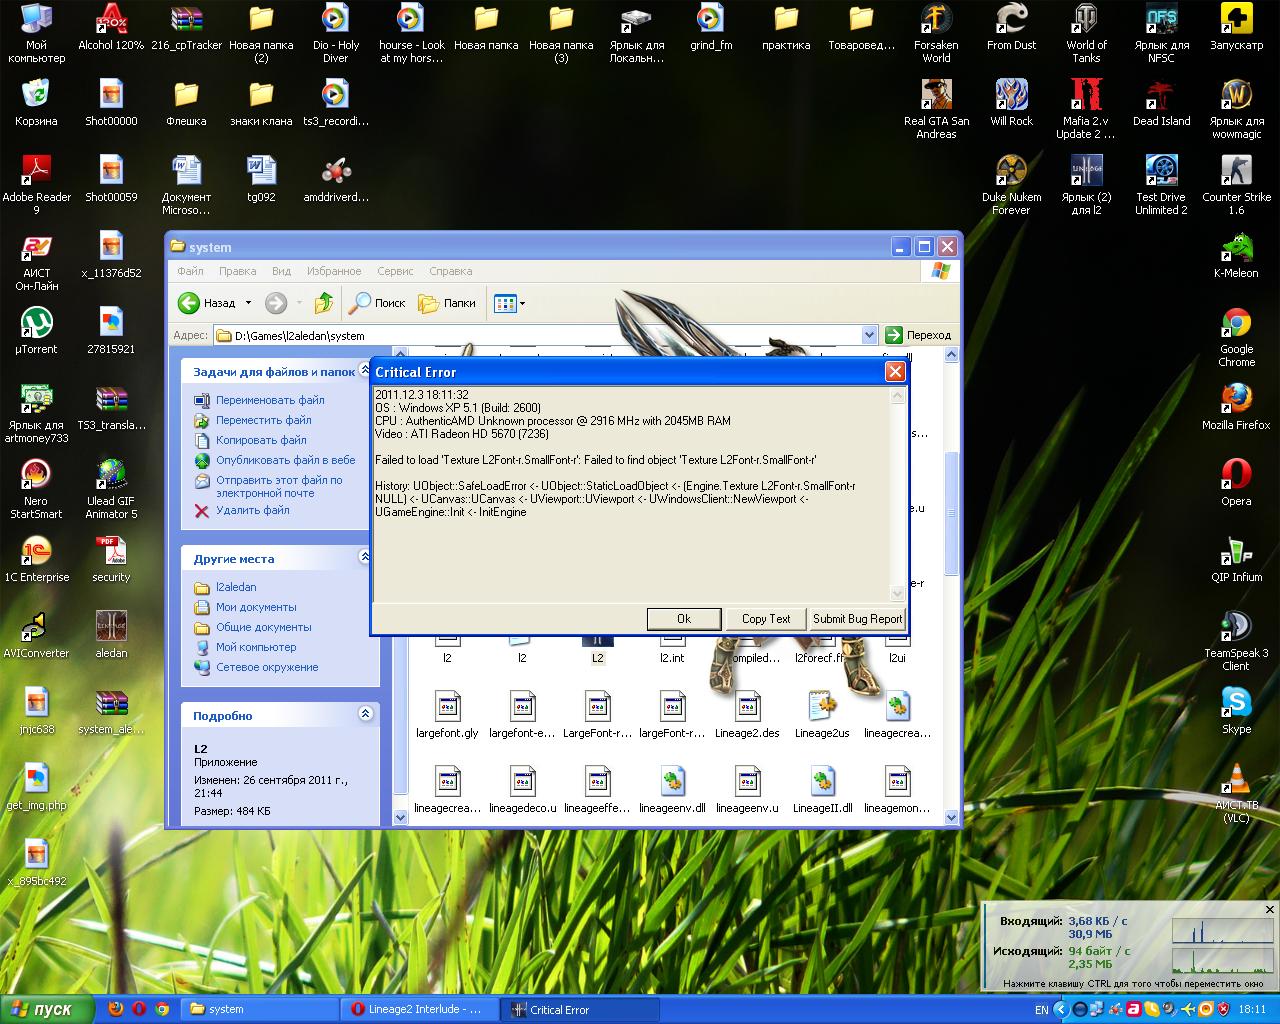This screenshot has width=1280, height=1024.
Task: Launch Skype from the desktop
Action: pyautogui.click(x=1236, y=710)
